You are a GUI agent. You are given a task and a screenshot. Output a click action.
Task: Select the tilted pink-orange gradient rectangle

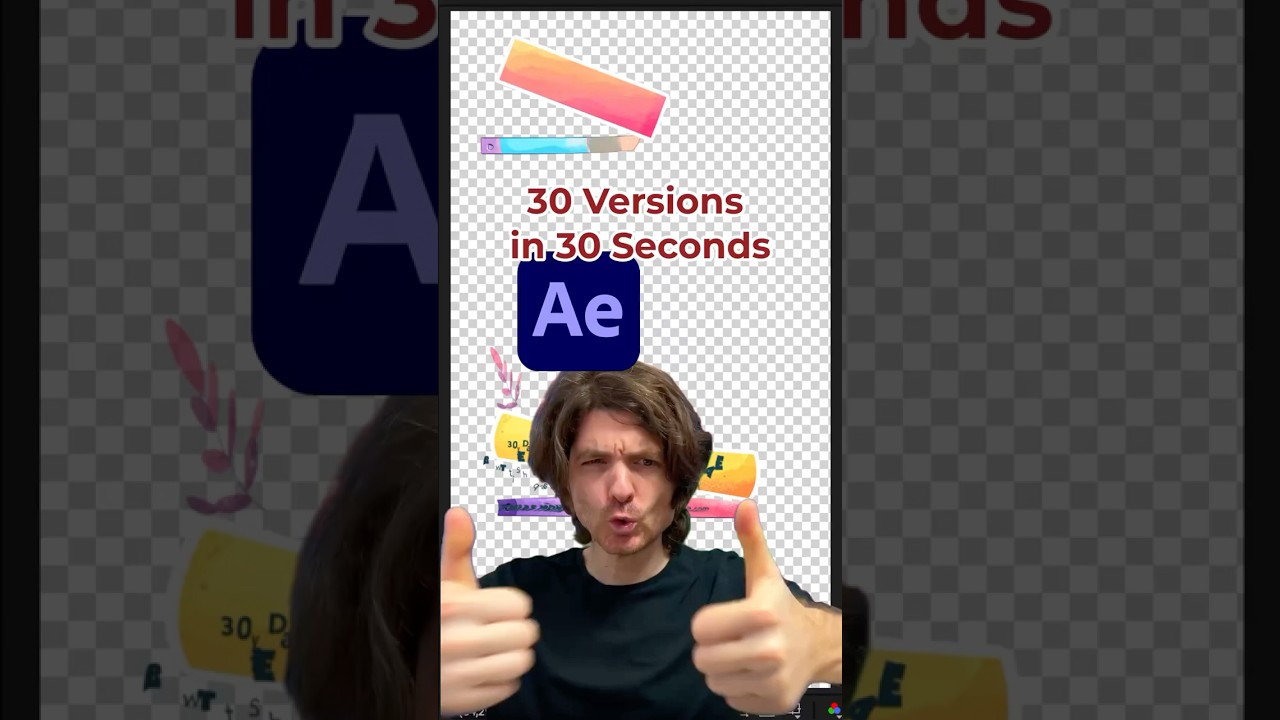(x=583, y=88)
